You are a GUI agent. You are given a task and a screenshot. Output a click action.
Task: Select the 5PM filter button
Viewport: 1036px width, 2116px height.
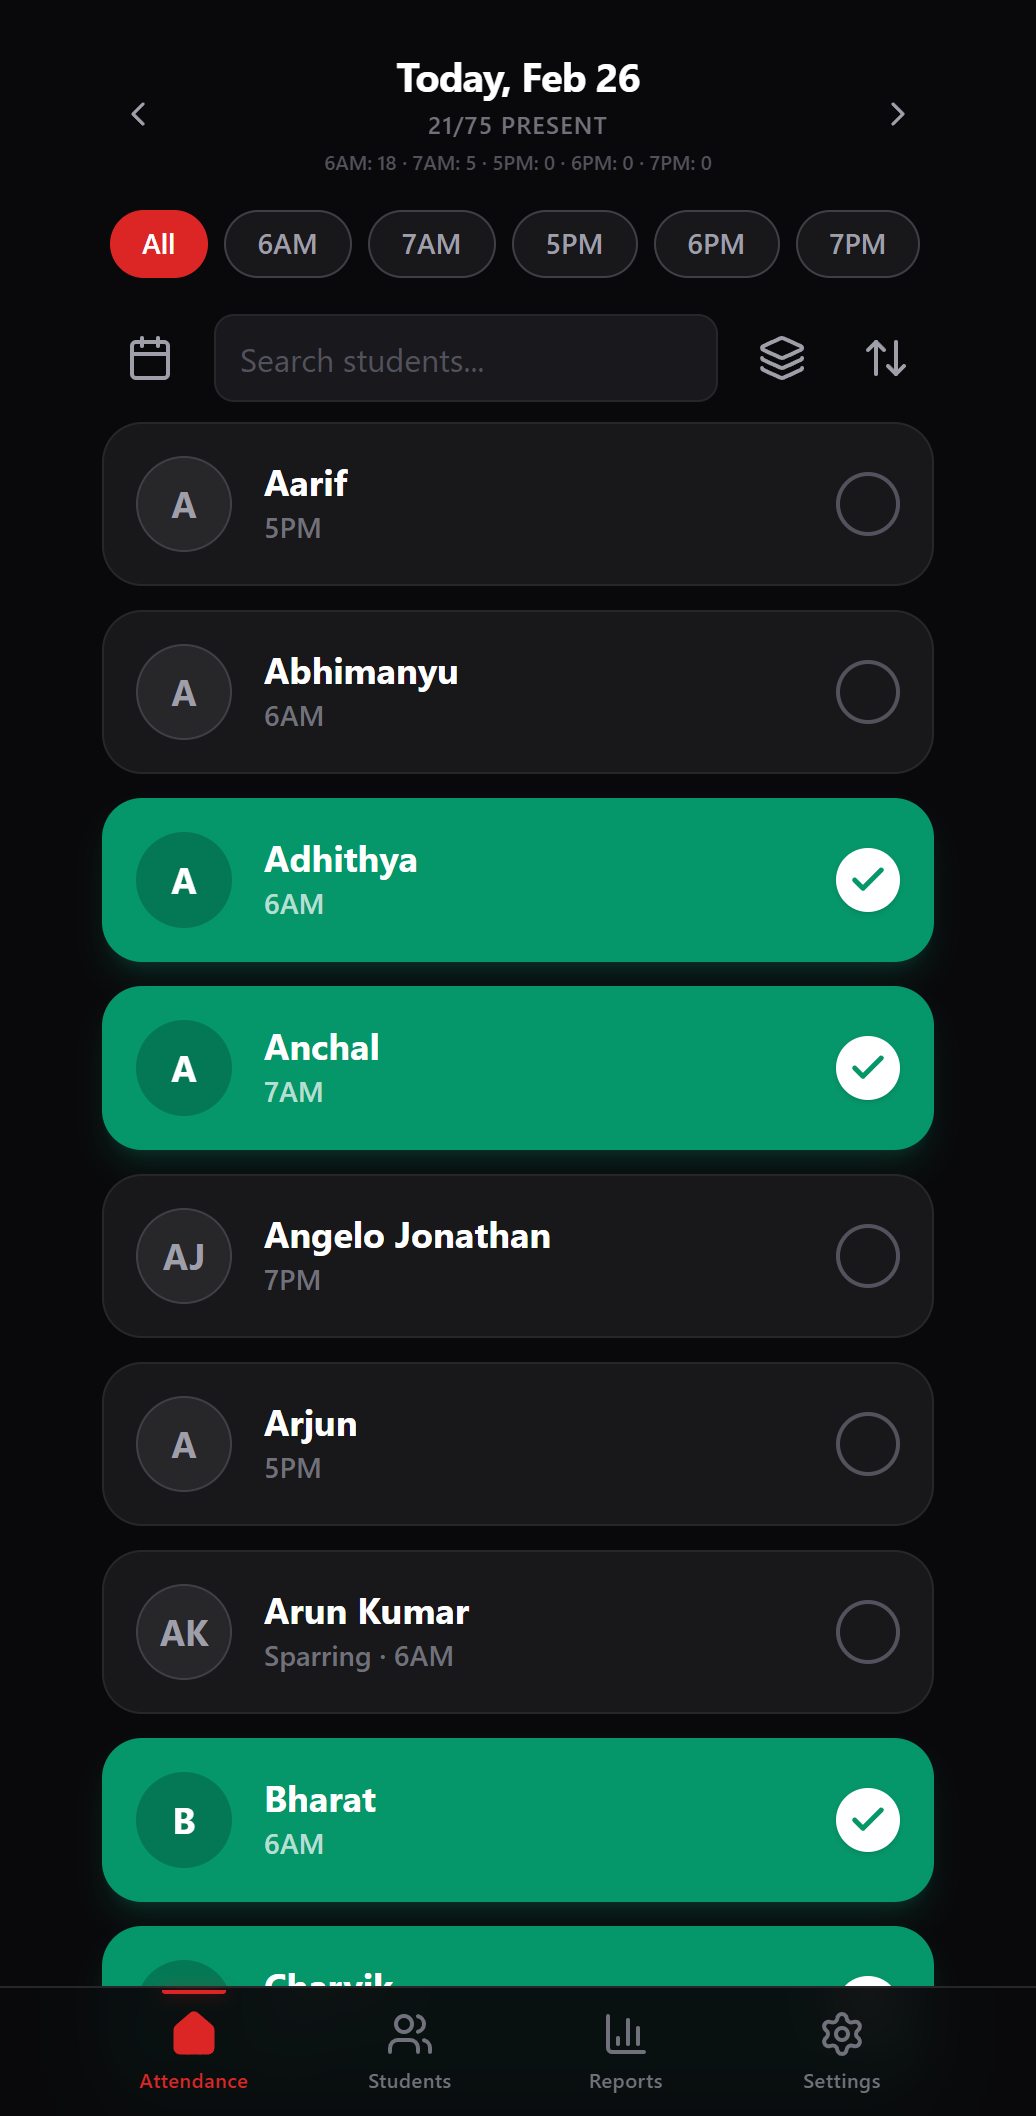[574, 243]
